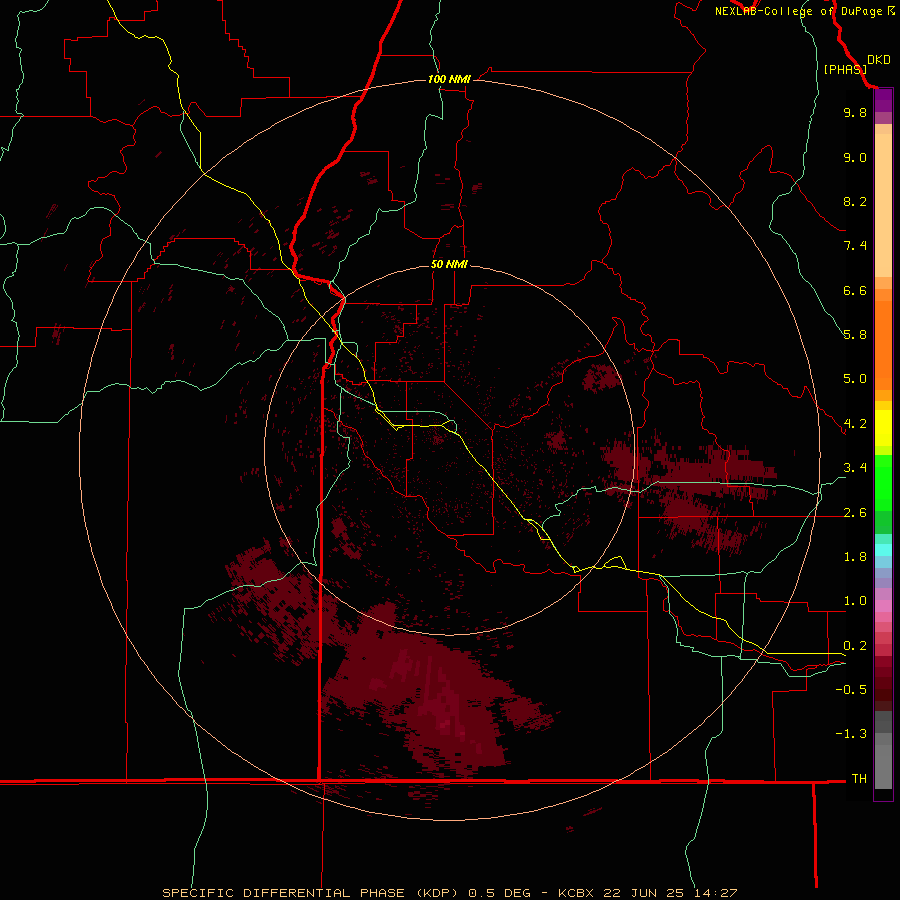Viewport: 900px width, 900px height.
Task: Pick the cyan band near 1.8
Action: click(883, 550)
